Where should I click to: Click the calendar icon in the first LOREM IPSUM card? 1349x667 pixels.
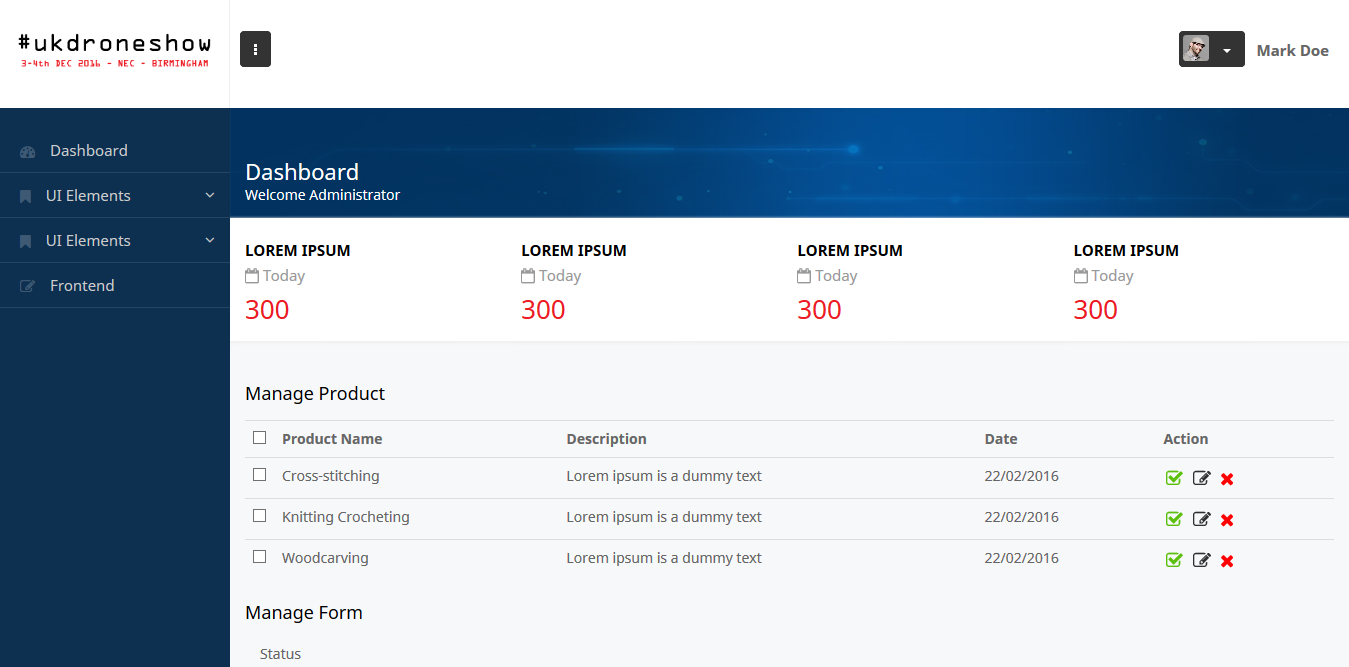point(252,275)
